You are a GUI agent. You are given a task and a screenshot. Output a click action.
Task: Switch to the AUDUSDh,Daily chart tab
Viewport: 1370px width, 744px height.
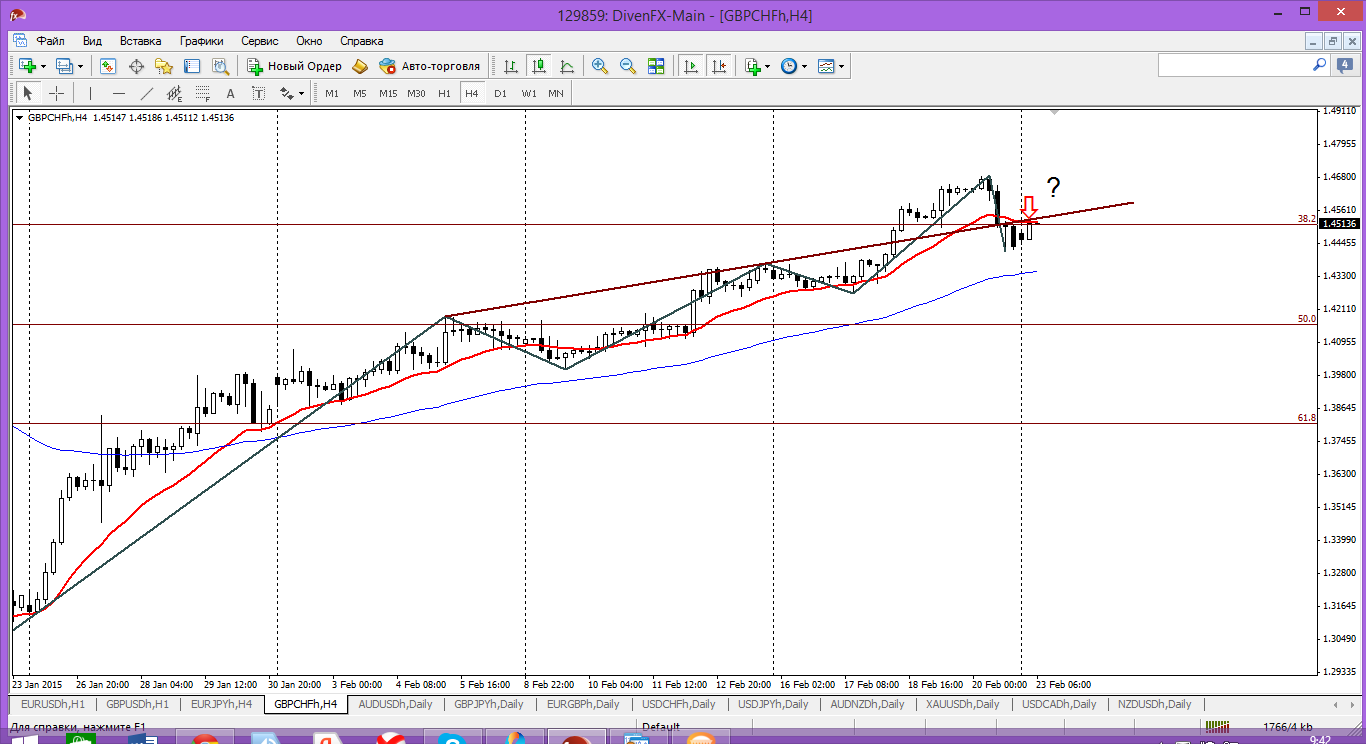[395, 704]
